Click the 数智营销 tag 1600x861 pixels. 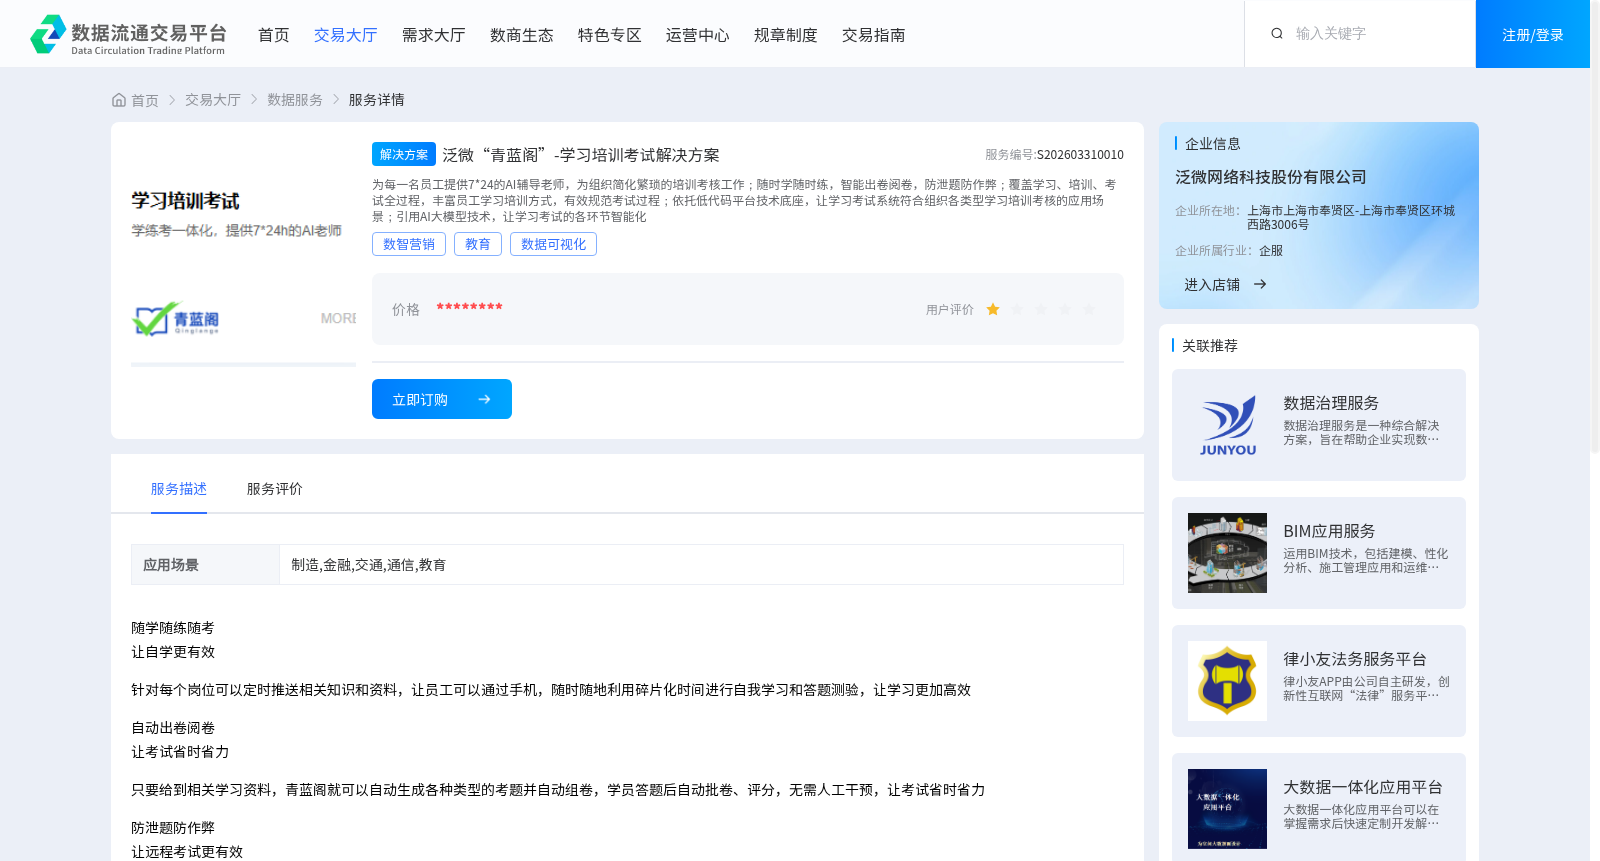(x=409, y=244)
